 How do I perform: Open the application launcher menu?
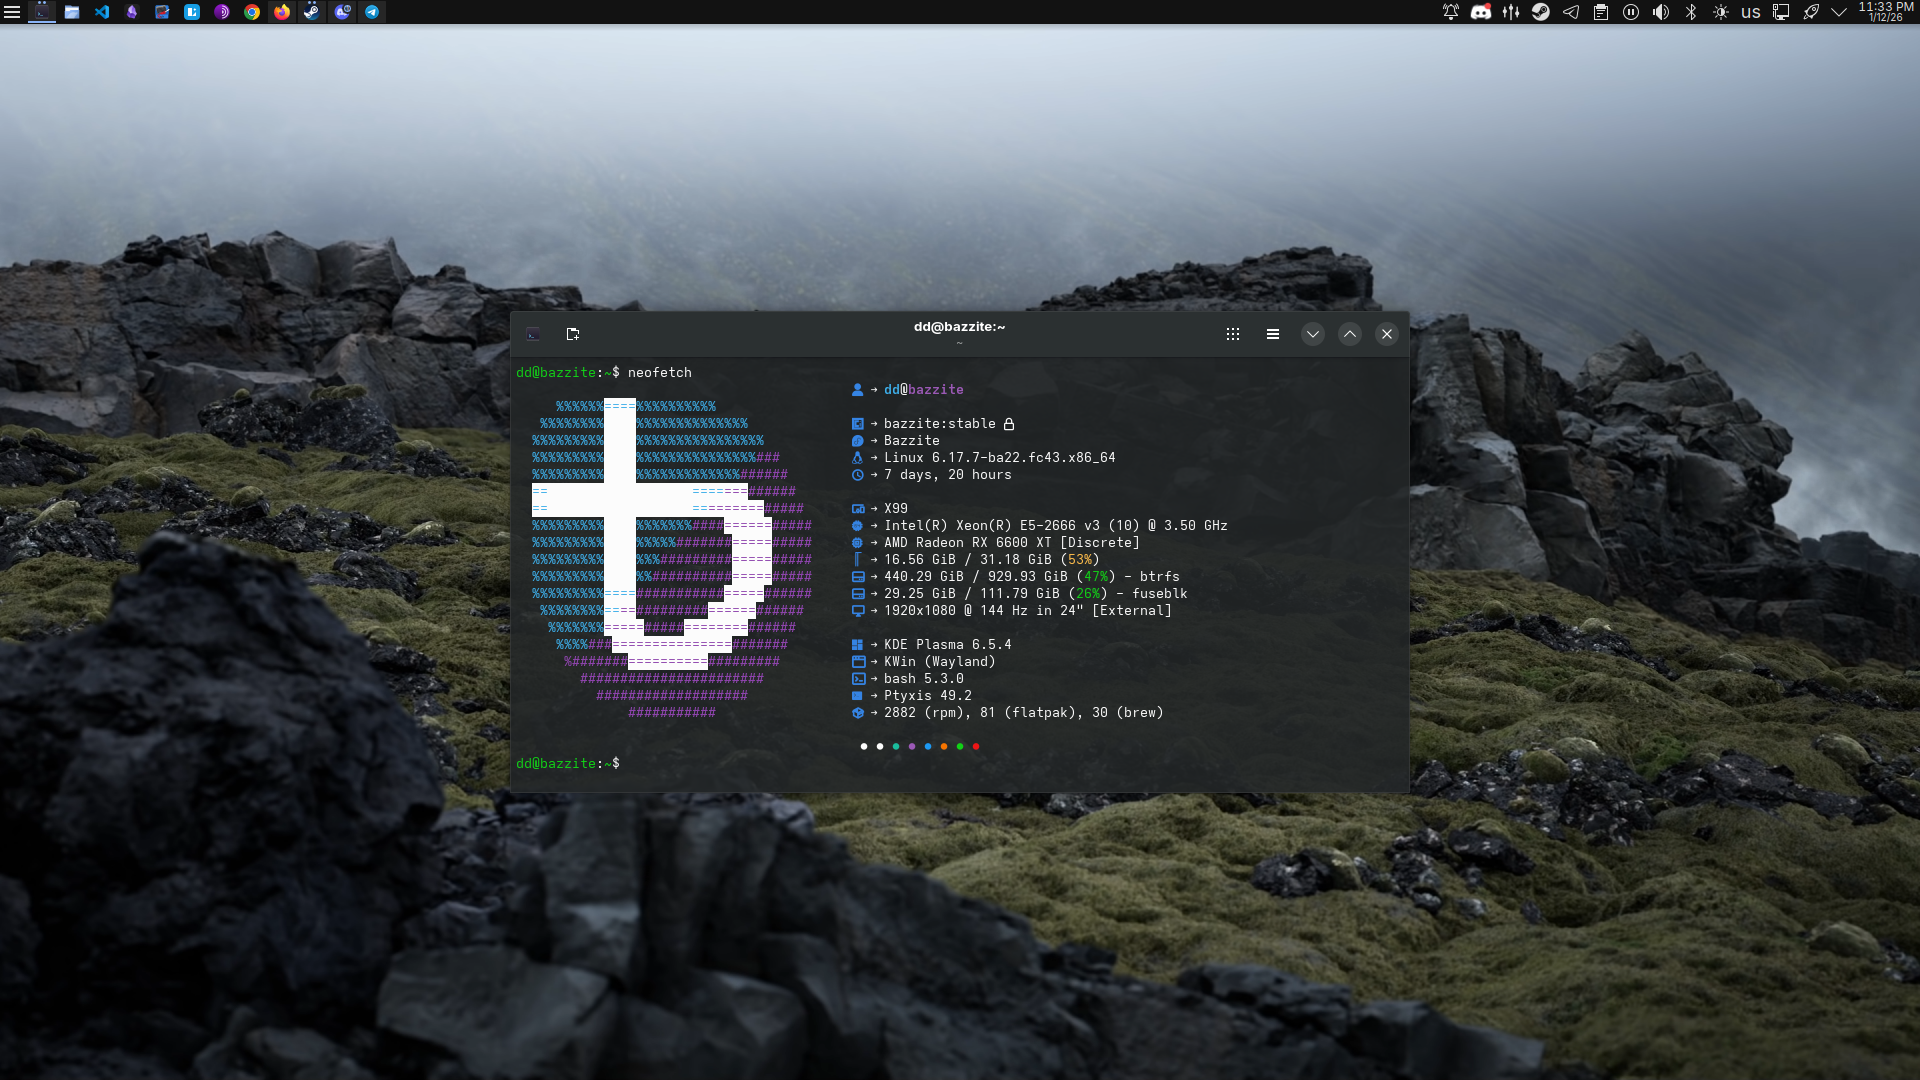click(12, 12)
